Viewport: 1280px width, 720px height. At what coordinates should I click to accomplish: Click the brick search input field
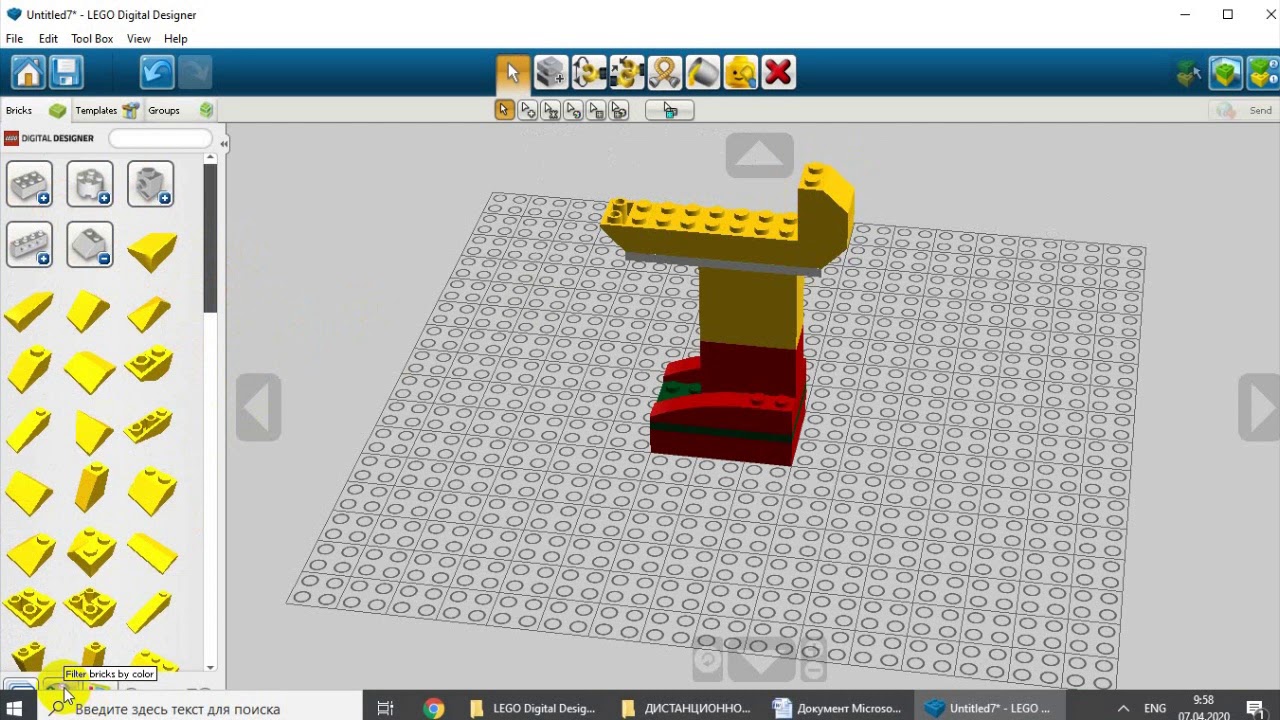(x=160, y=138)
